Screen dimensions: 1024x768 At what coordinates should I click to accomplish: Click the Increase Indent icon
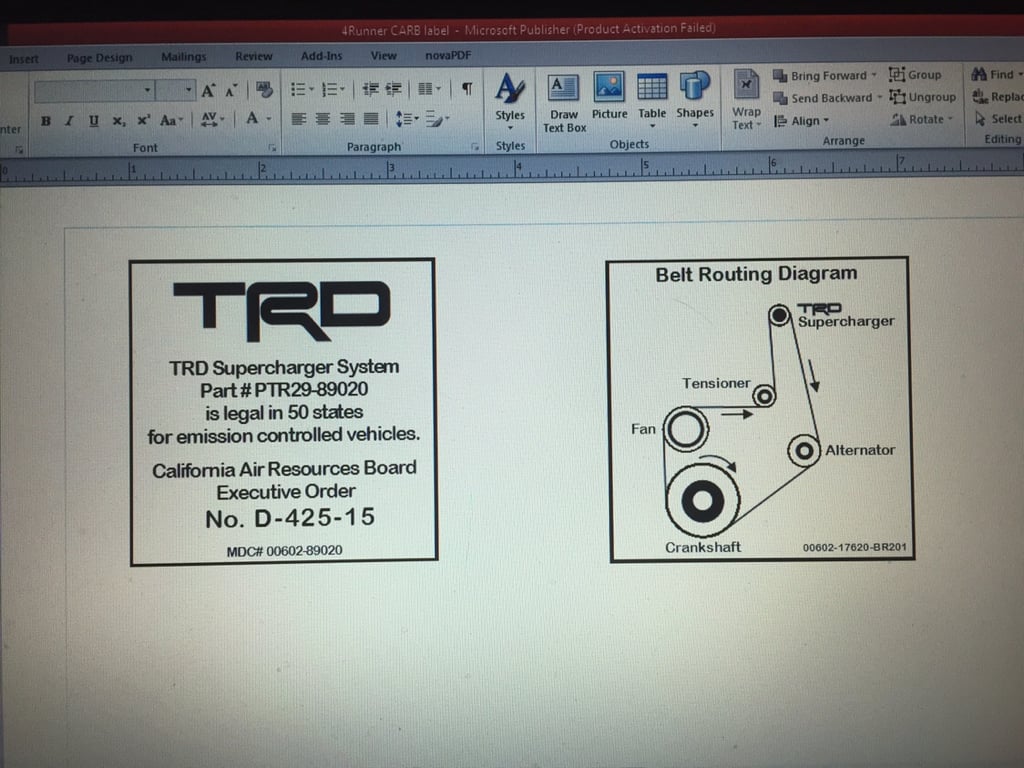click(393, 89)
